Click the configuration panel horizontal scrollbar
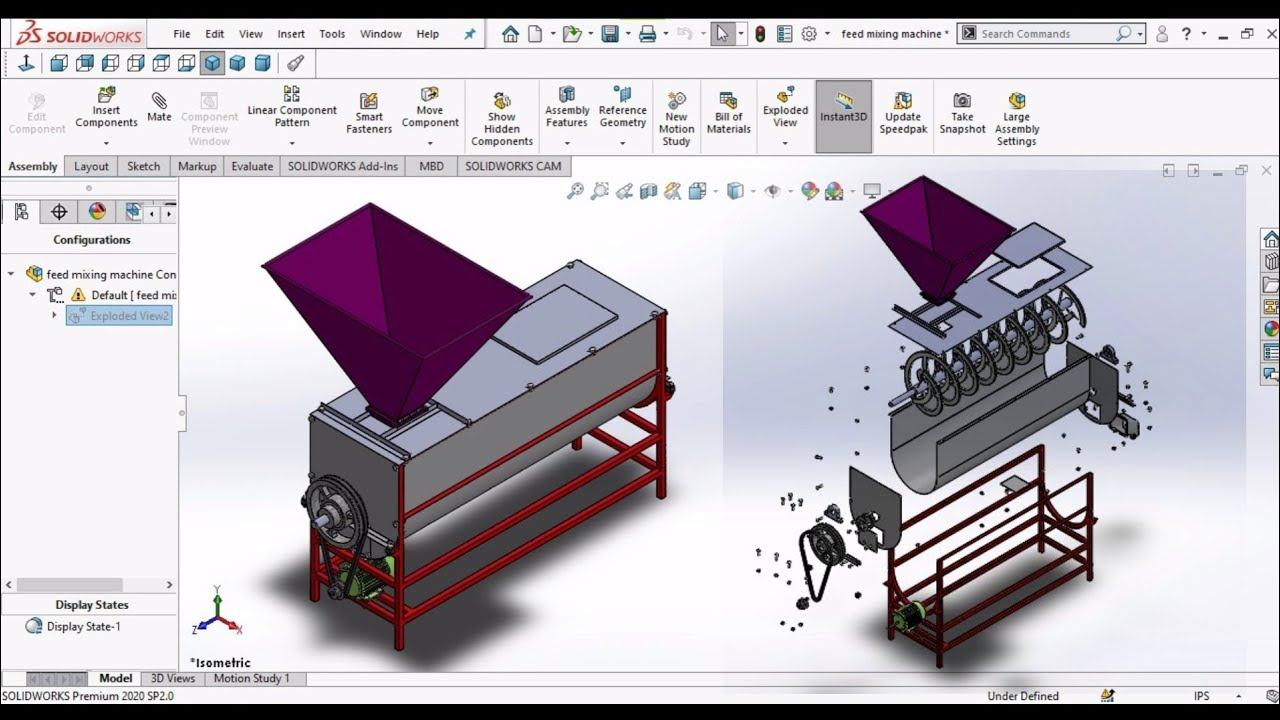Image resolution: width=1280 pixels, height=720 pixels. click(x=69, y=585)
